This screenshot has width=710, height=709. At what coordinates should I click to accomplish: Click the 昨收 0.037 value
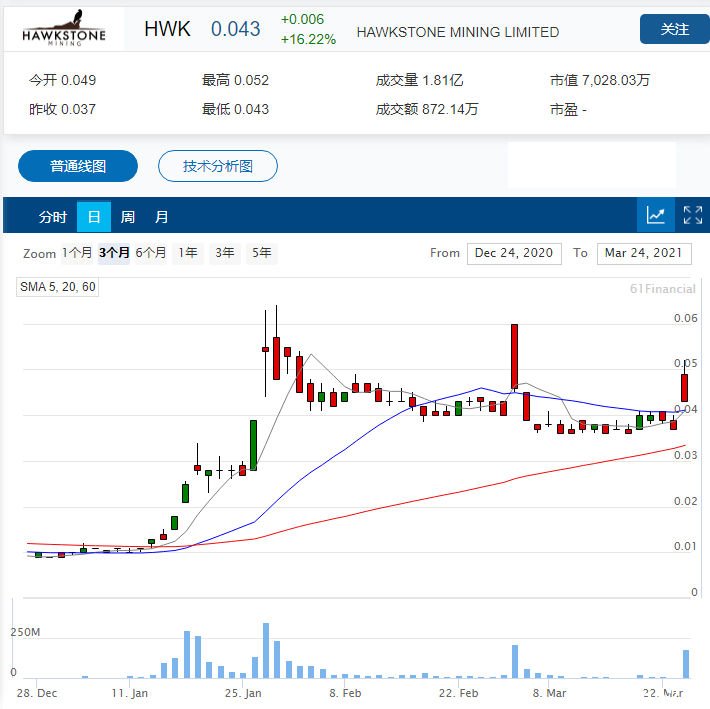62,109
